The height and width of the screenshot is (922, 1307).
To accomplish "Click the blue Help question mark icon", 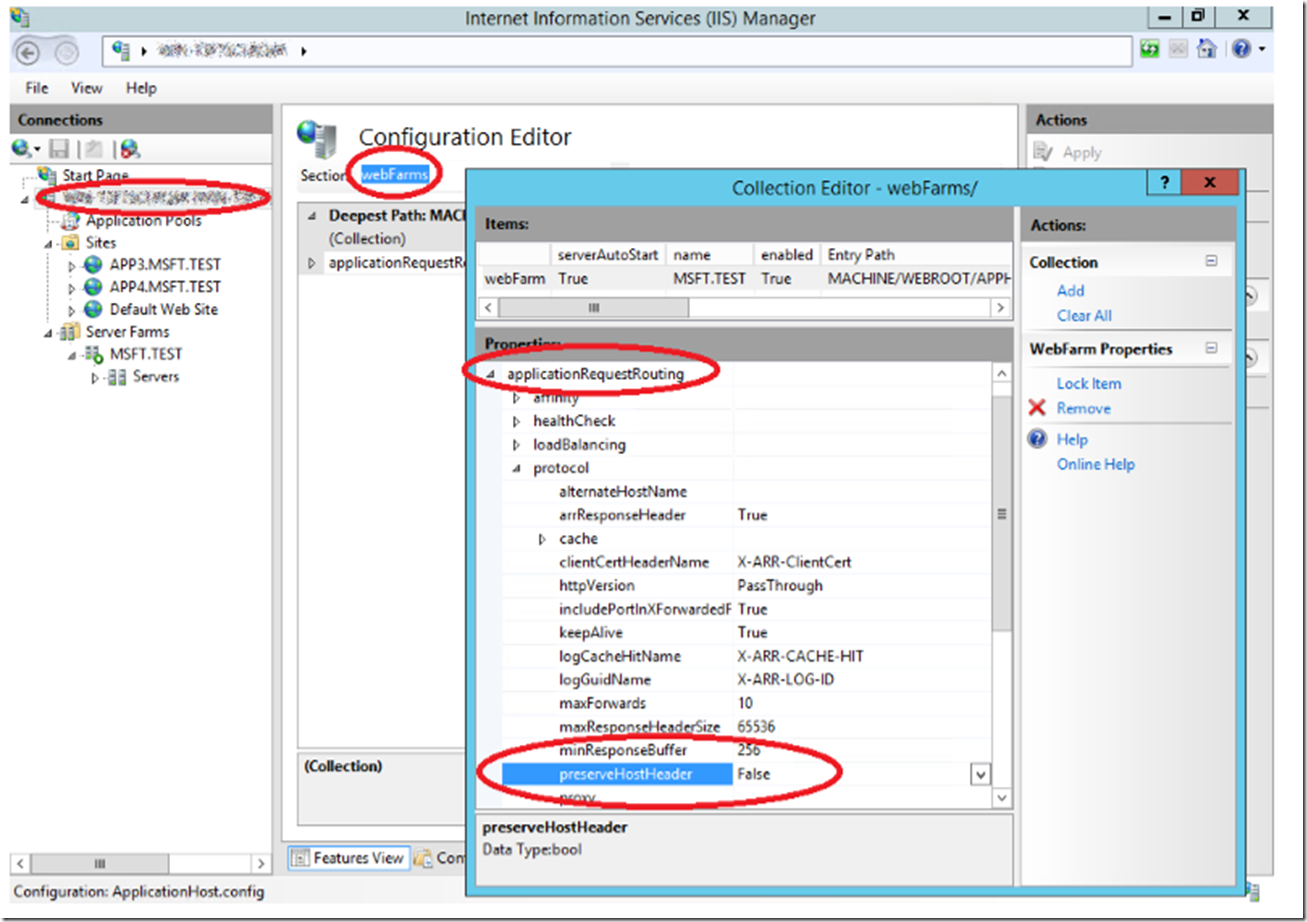I will [x=1038, y=439].
